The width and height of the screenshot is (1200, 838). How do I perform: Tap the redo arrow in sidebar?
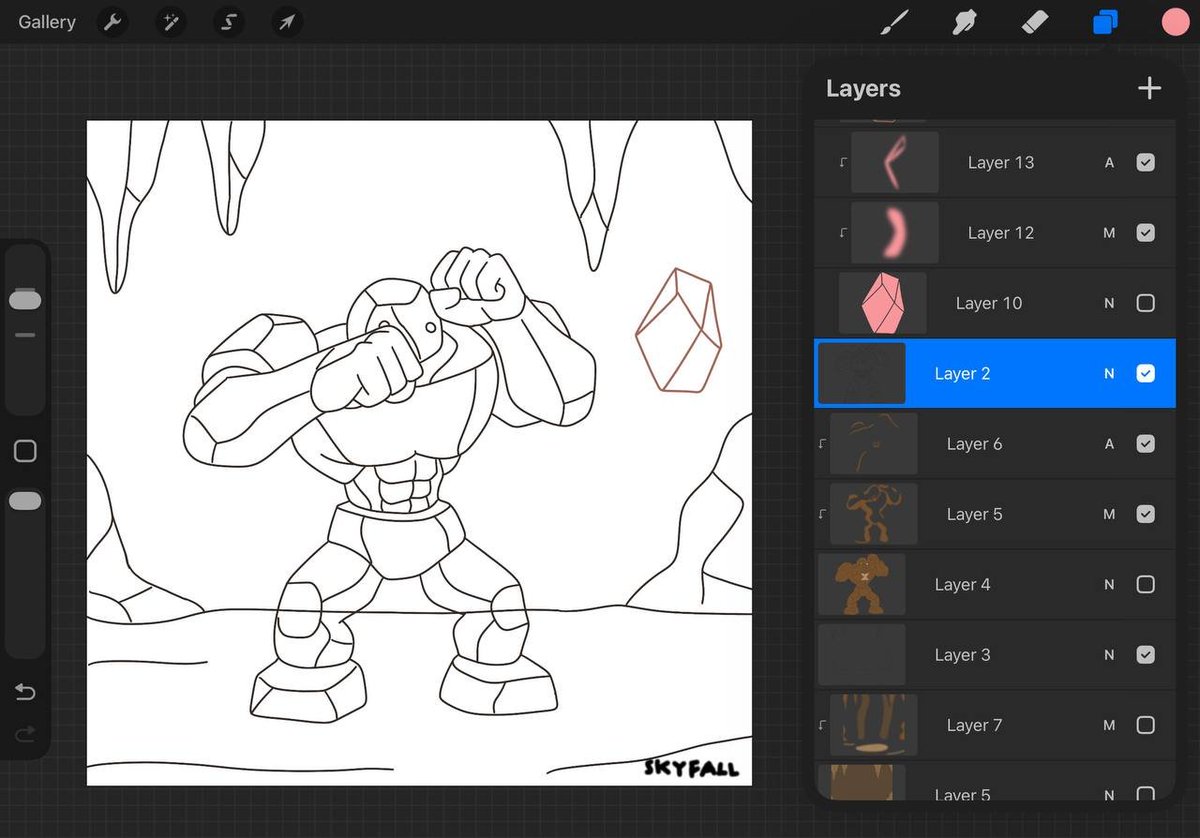coord(25,735)
